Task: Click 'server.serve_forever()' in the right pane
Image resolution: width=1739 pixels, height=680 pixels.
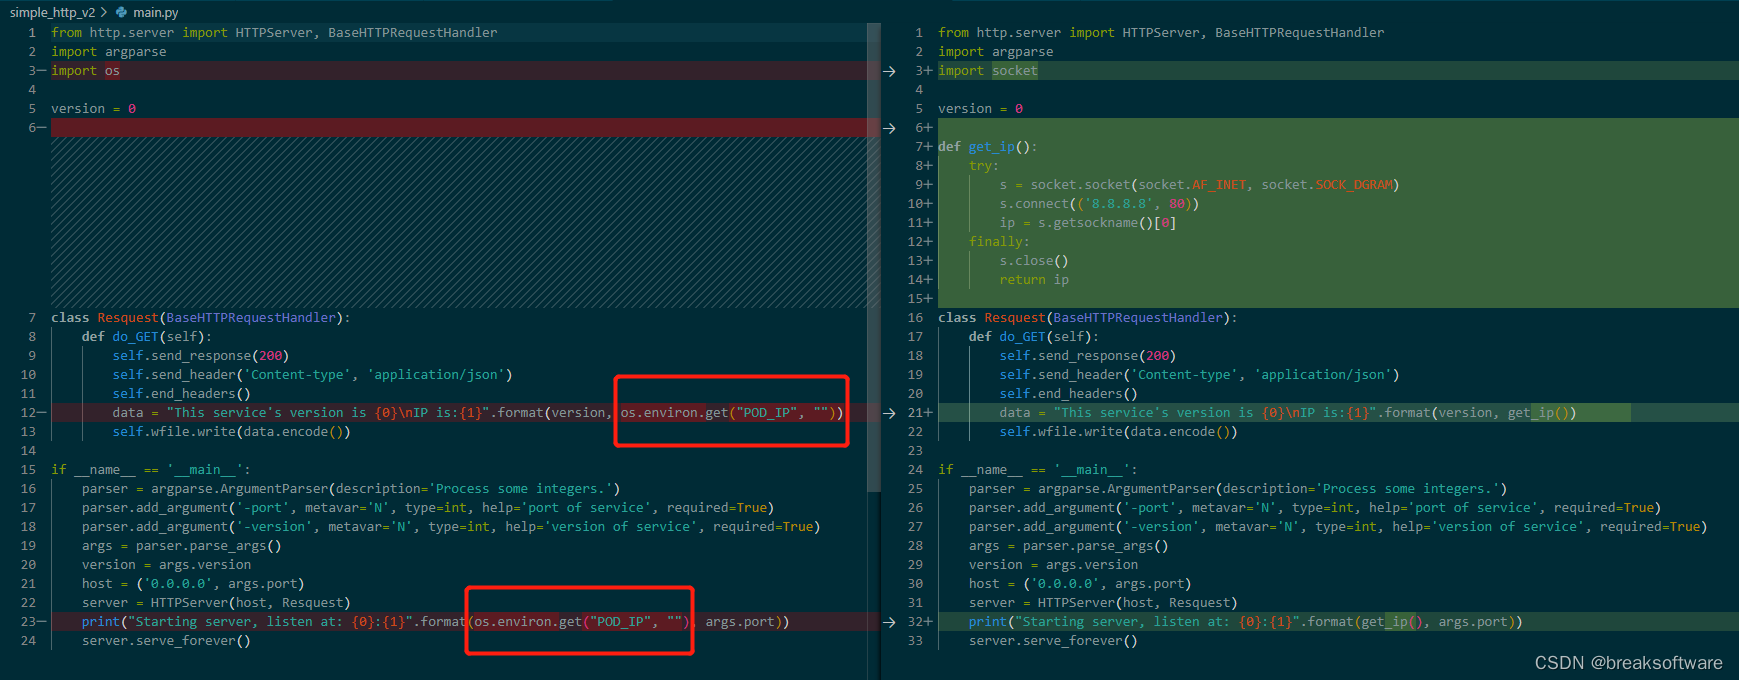Action: point(1053,641)
